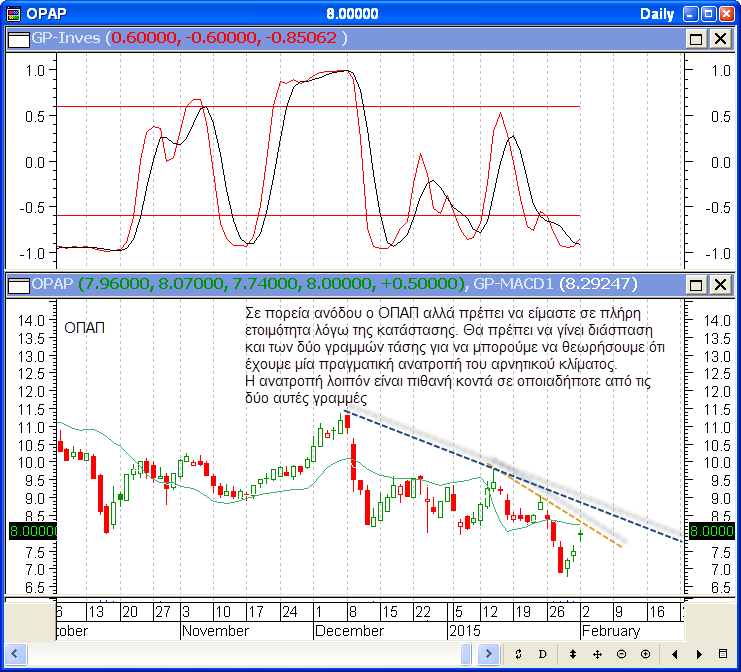Click the 'Daily' periodicity label in title bar
Screen dimensions: 741x672
[x=657, y=14]
